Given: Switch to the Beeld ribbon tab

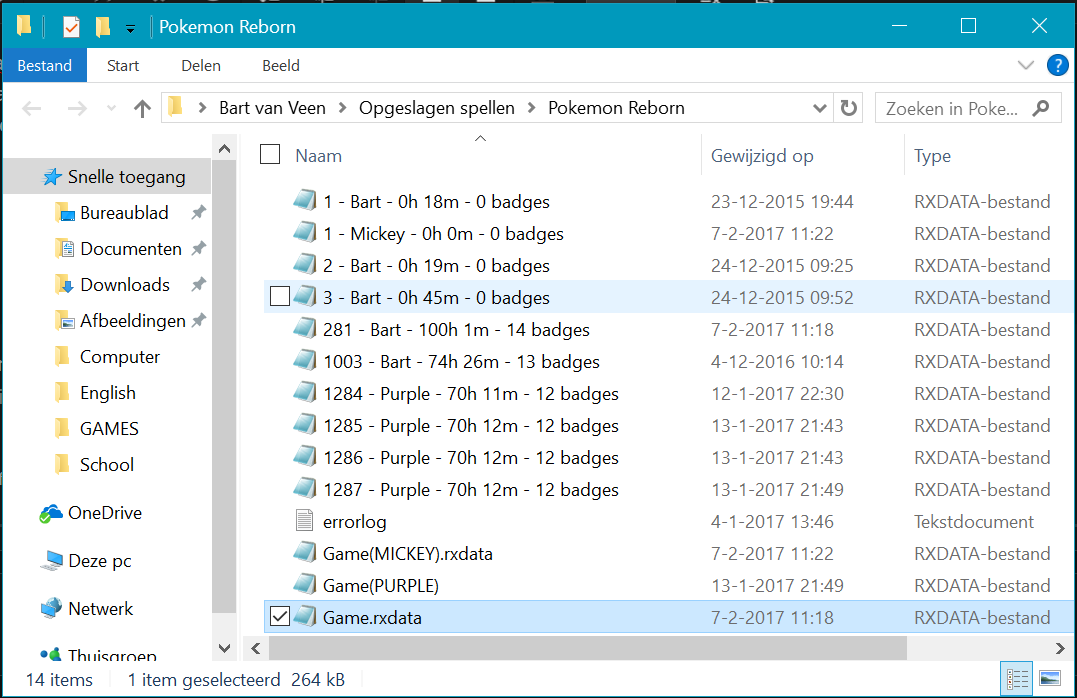Looking at the screenshot, I should (280, 66).
